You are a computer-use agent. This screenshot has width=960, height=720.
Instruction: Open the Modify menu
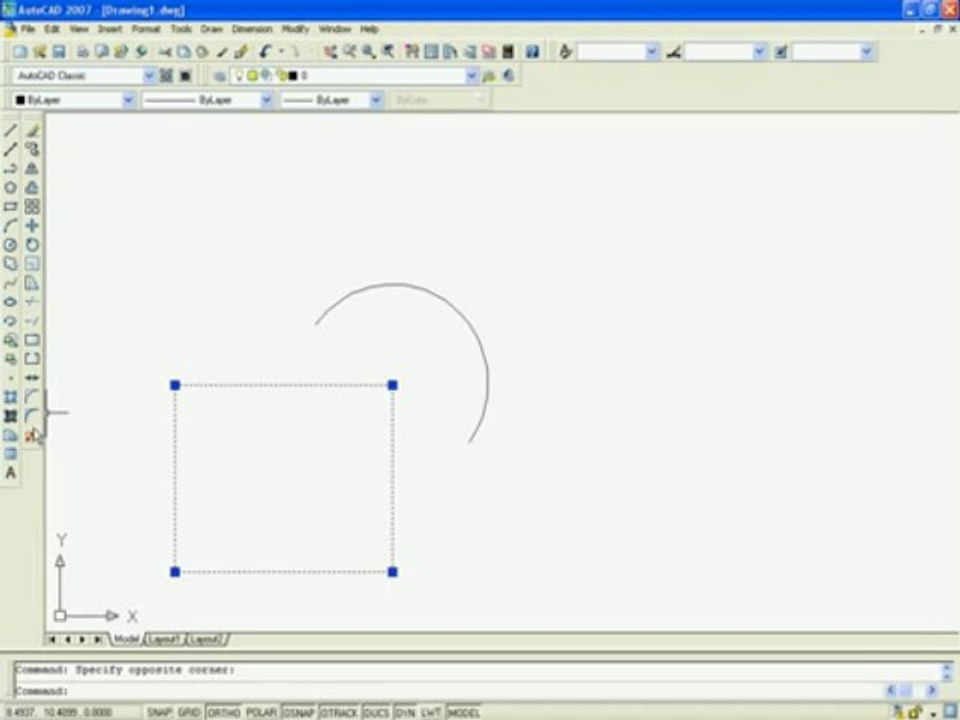pyautogui.click(x=295, y=29)
